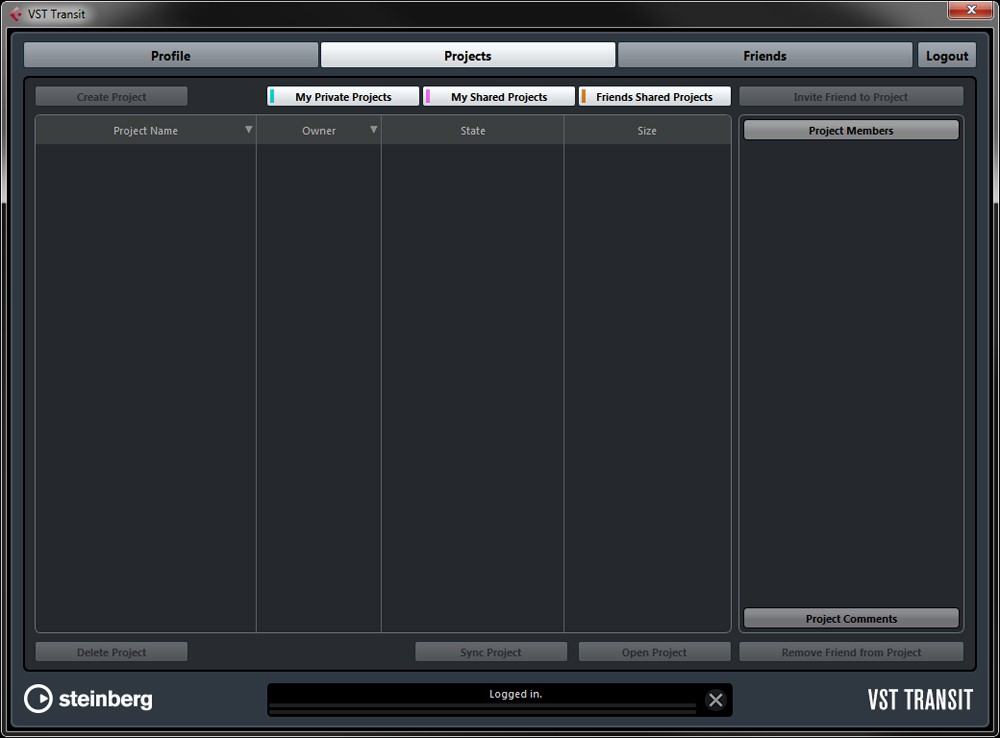1000x738 pixels.
Task: Click the Steinberg logo icon
Action: pyautogui.click(x=38, y=698)
